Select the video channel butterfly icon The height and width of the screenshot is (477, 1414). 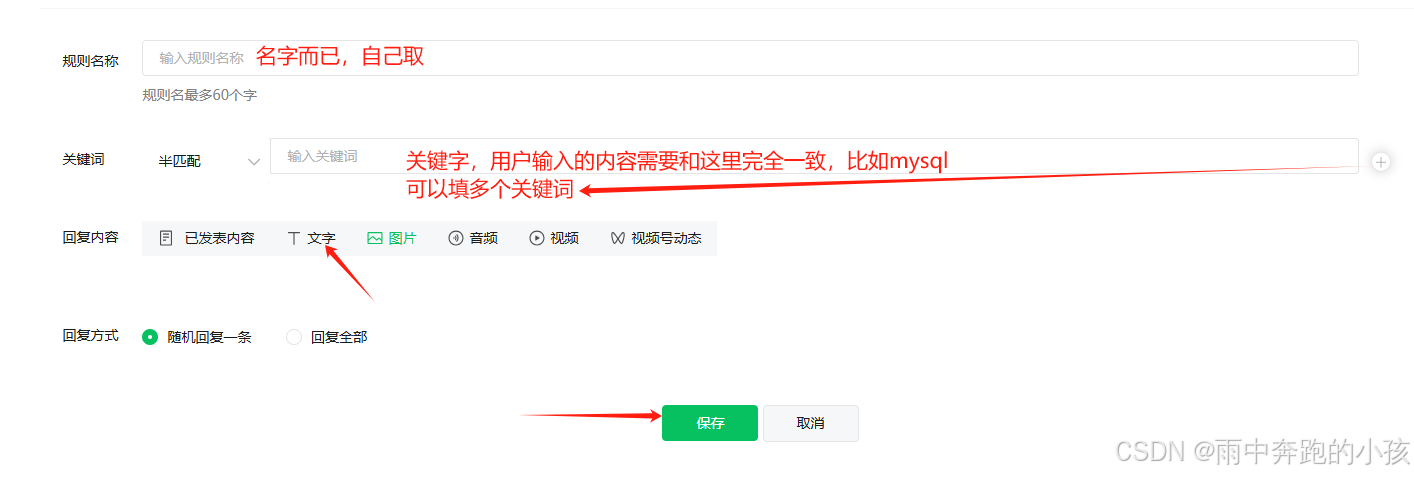pyautogui.click(x=618, y=238)
